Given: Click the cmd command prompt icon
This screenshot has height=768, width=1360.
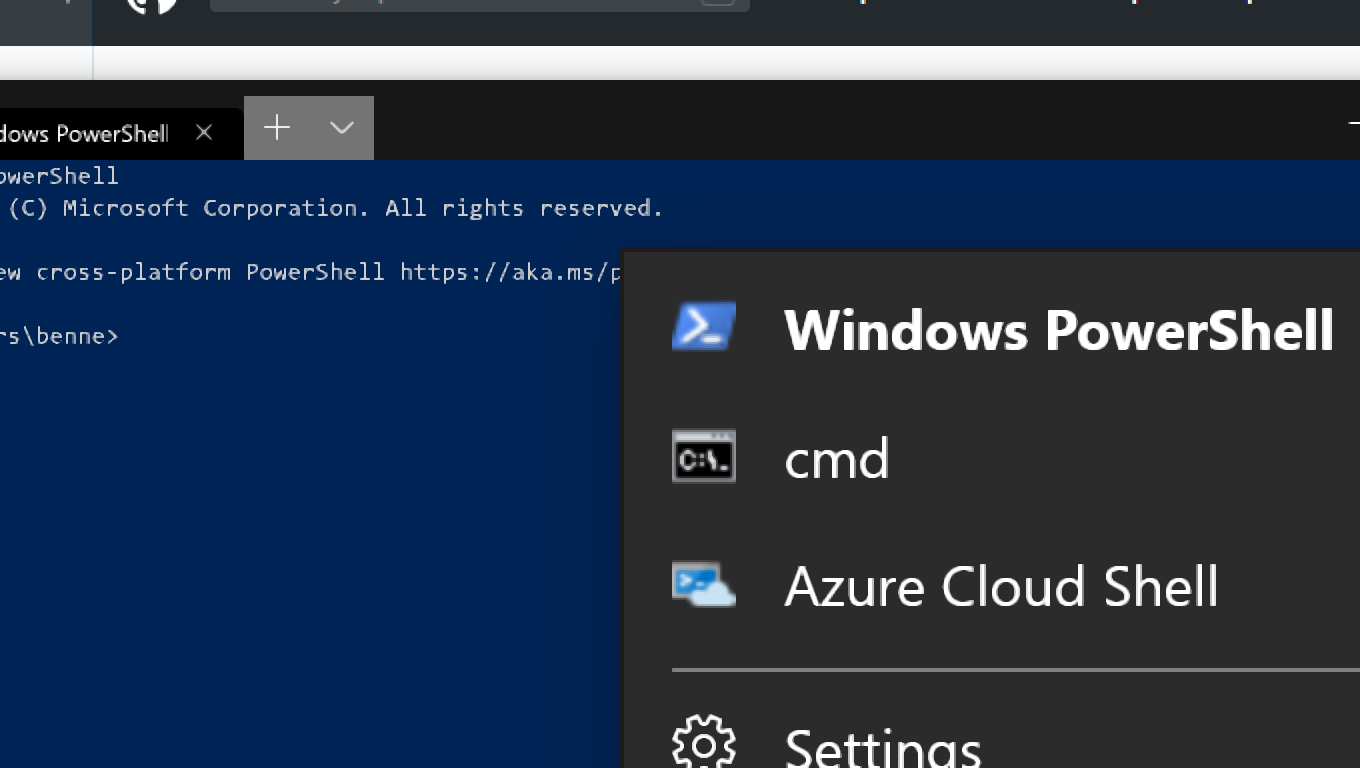Looking at the screenshot, I should click(703, 457).
